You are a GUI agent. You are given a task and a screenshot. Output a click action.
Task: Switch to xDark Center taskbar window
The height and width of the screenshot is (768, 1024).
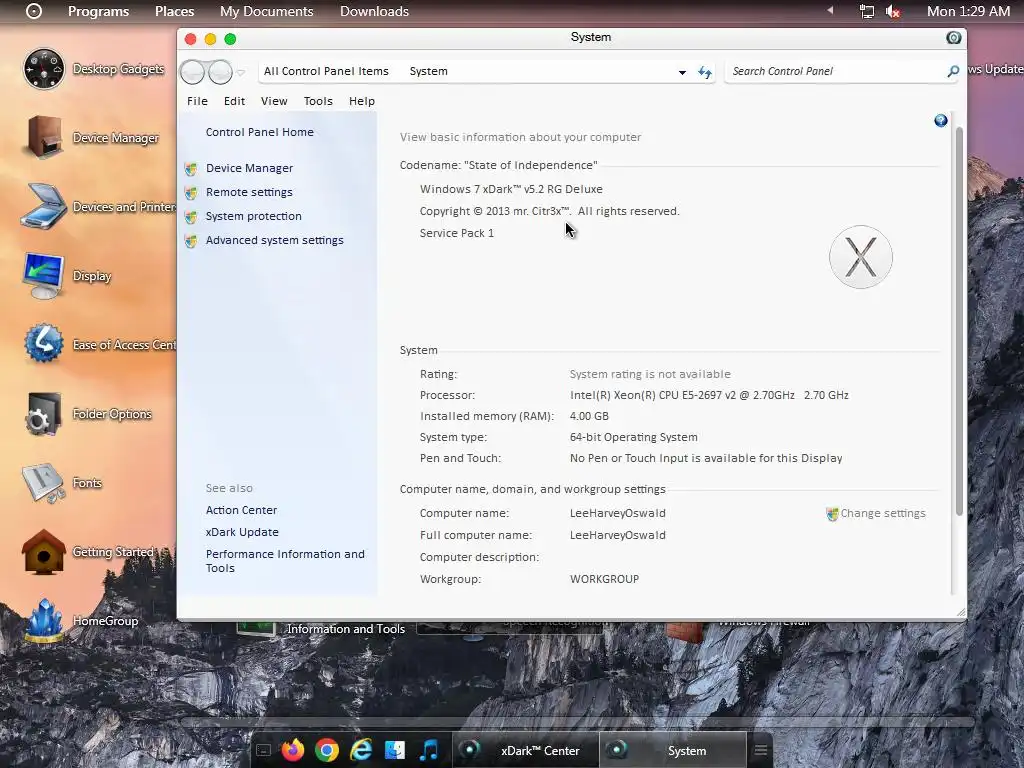click(525, 750)
